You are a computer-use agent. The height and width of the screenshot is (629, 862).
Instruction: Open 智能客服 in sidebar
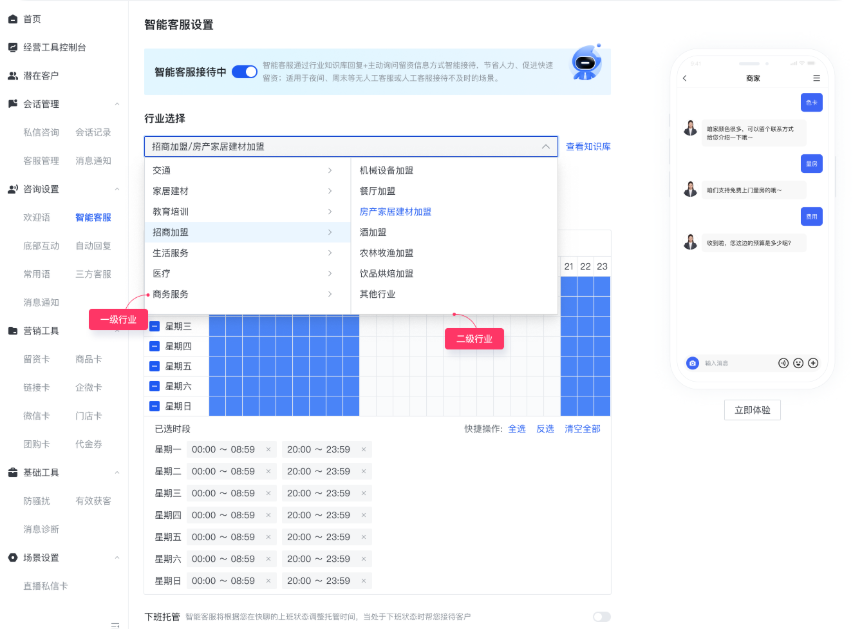(93, 218)
